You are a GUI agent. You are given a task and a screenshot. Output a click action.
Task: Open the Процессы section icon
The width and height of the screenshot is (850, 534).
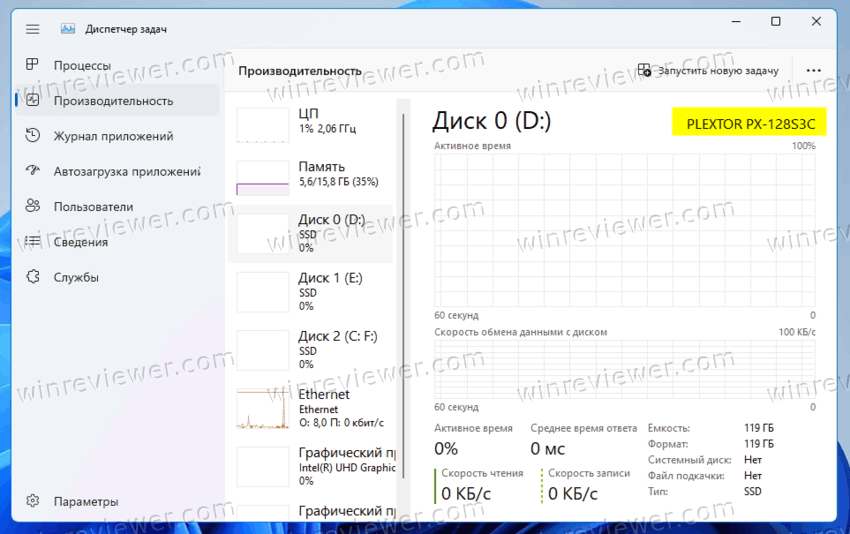point(33,65)
